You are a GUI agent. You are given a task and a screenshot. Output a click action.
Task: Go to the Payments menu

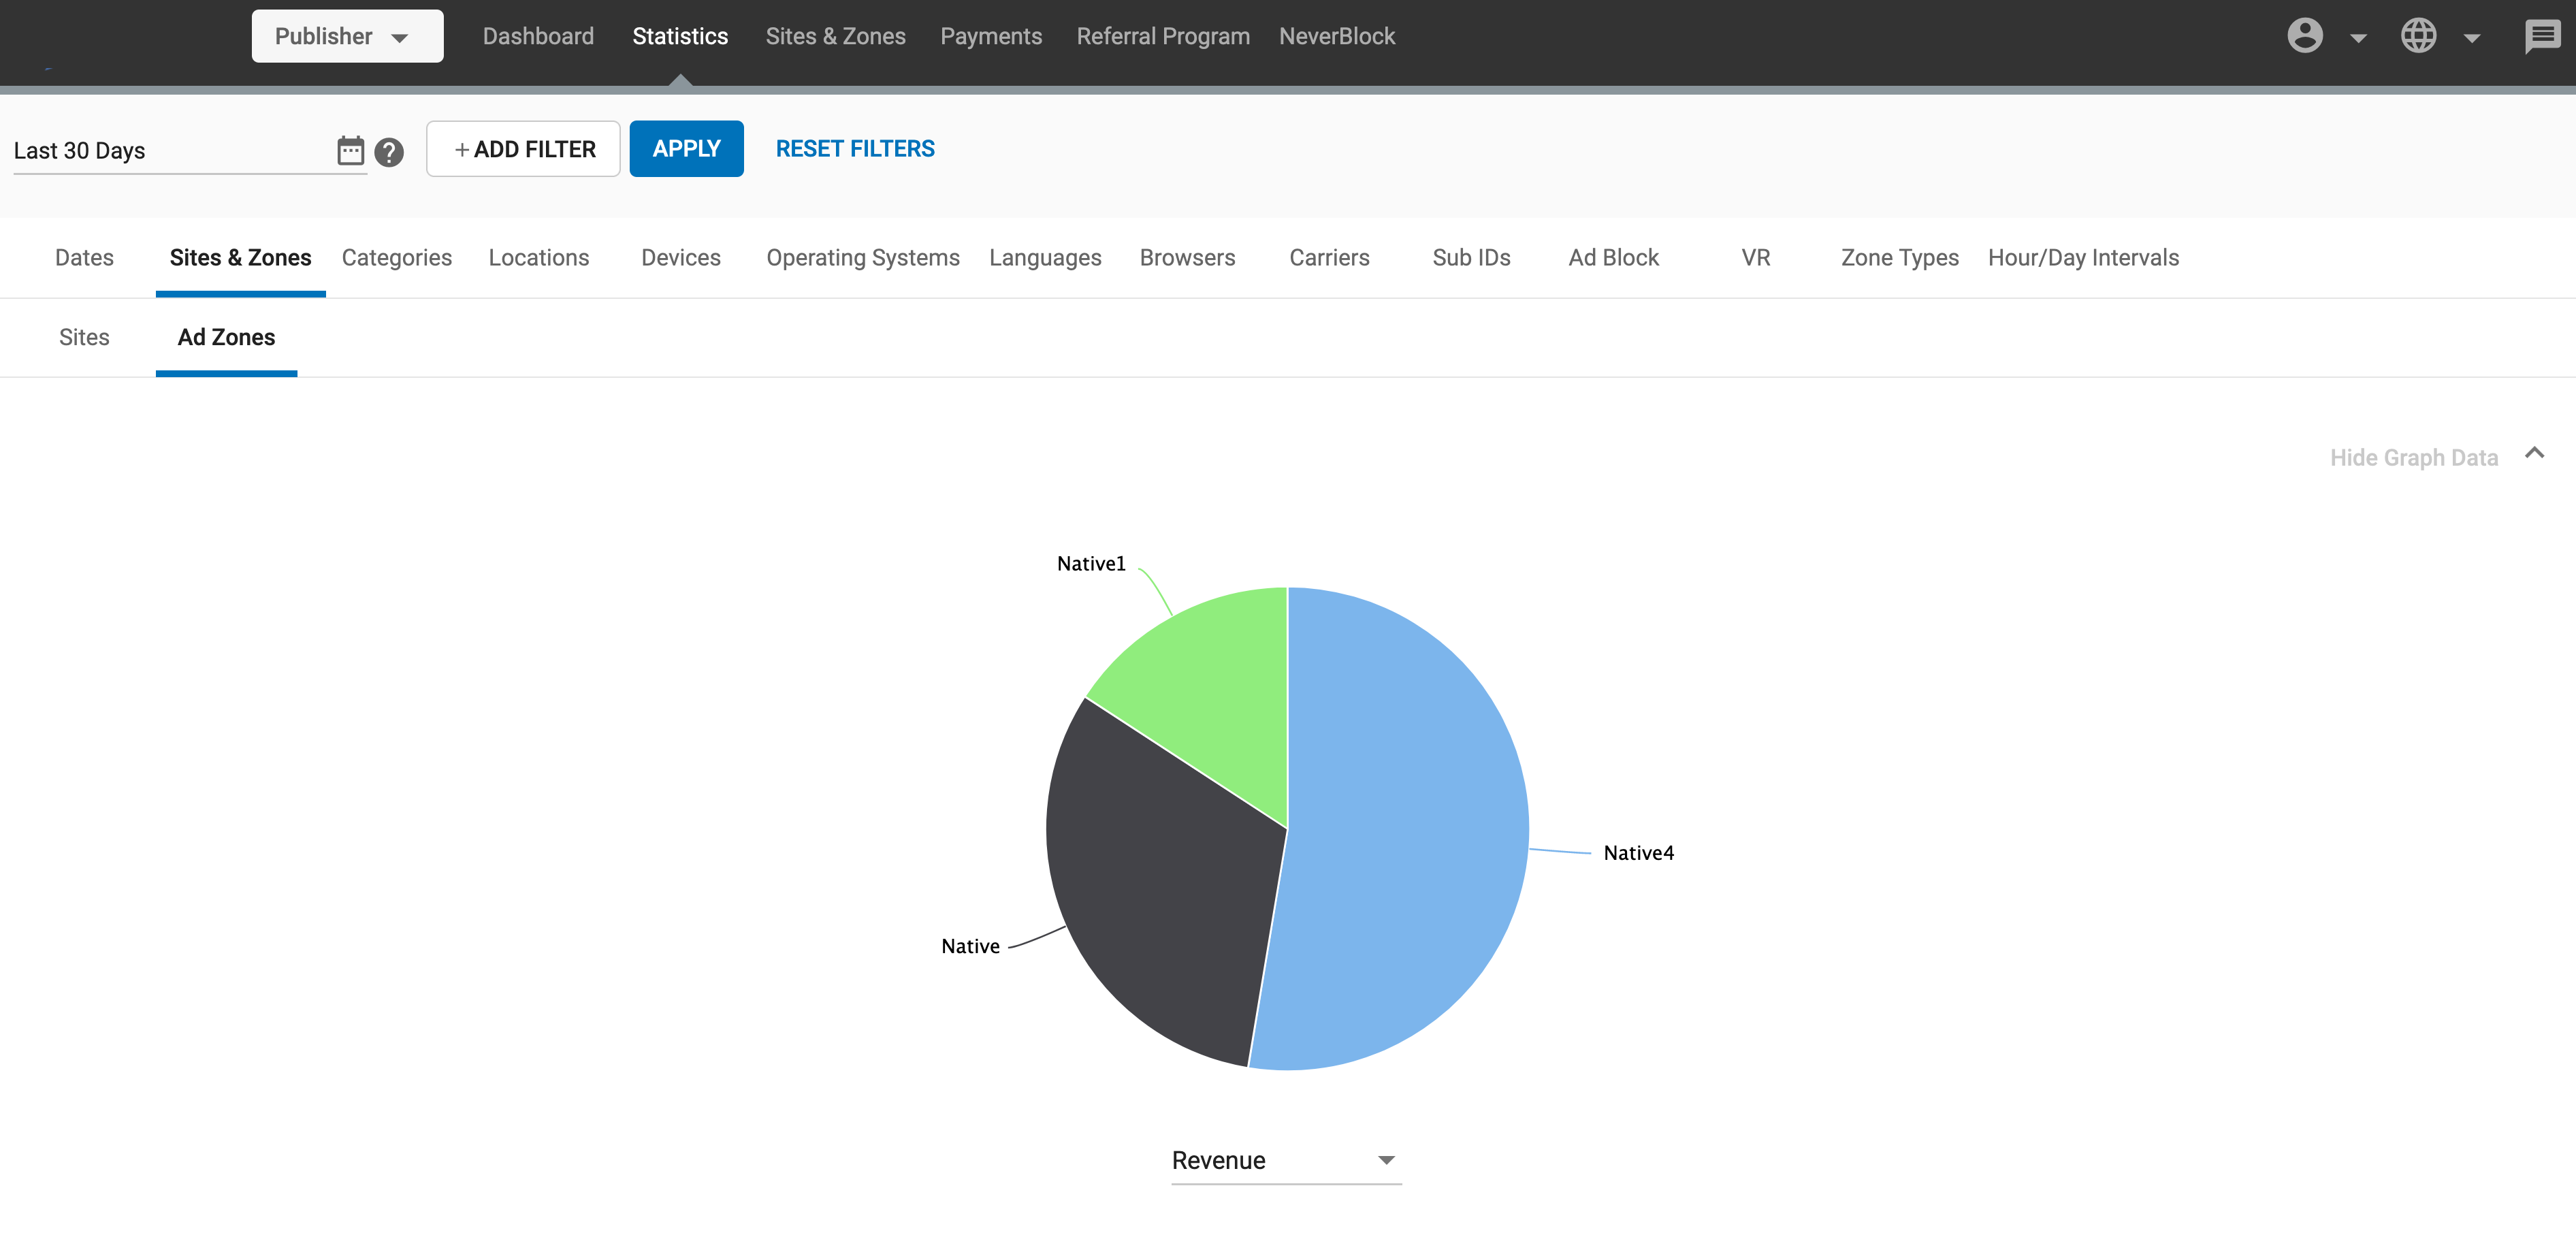pos(990,37)
